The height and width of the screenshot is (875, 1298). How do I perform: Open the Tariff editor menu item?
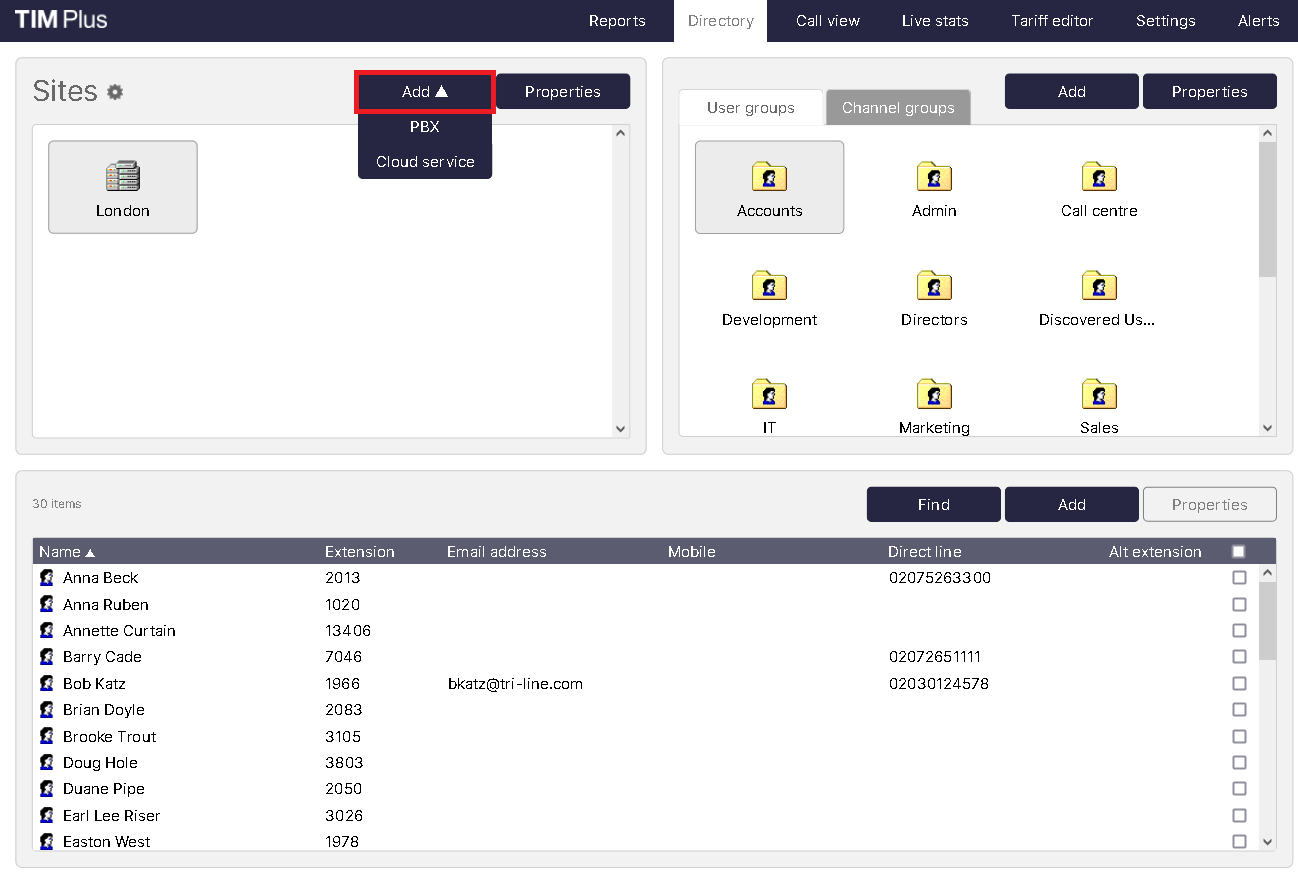click(1052, 21)
